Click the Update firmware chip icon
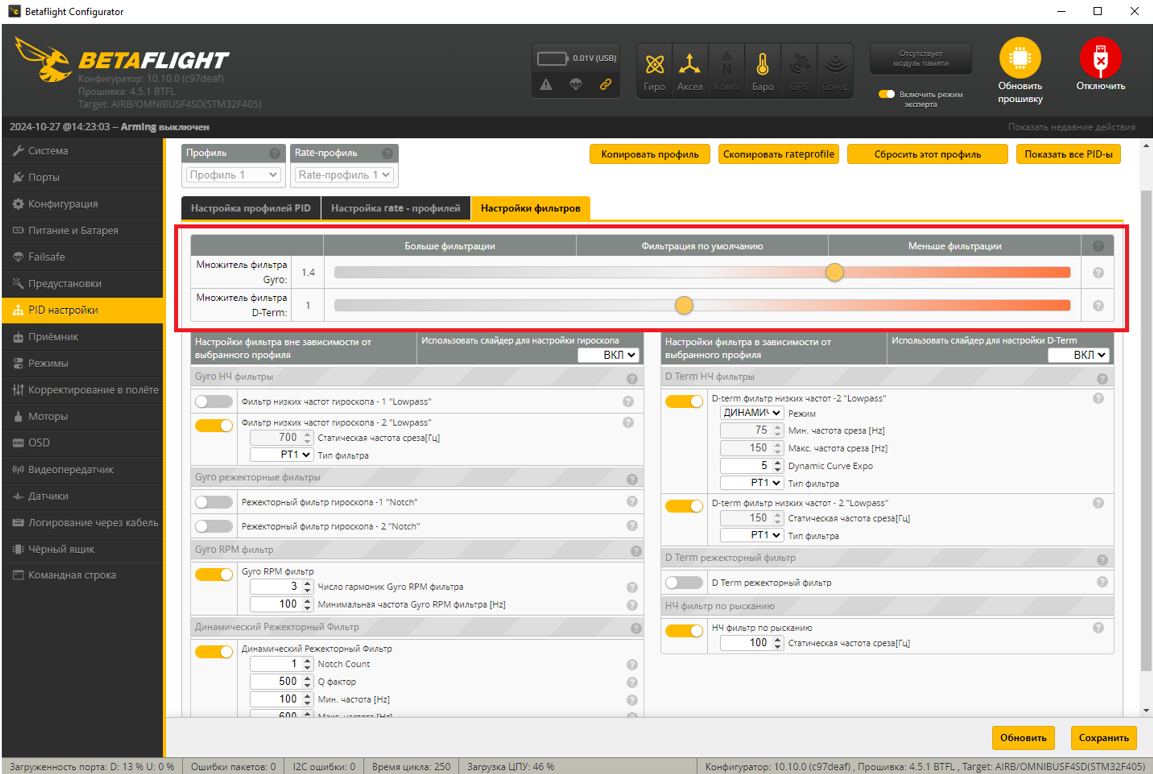The height and width of the screenshot is (774, 1153). (x=1019, y=59)
